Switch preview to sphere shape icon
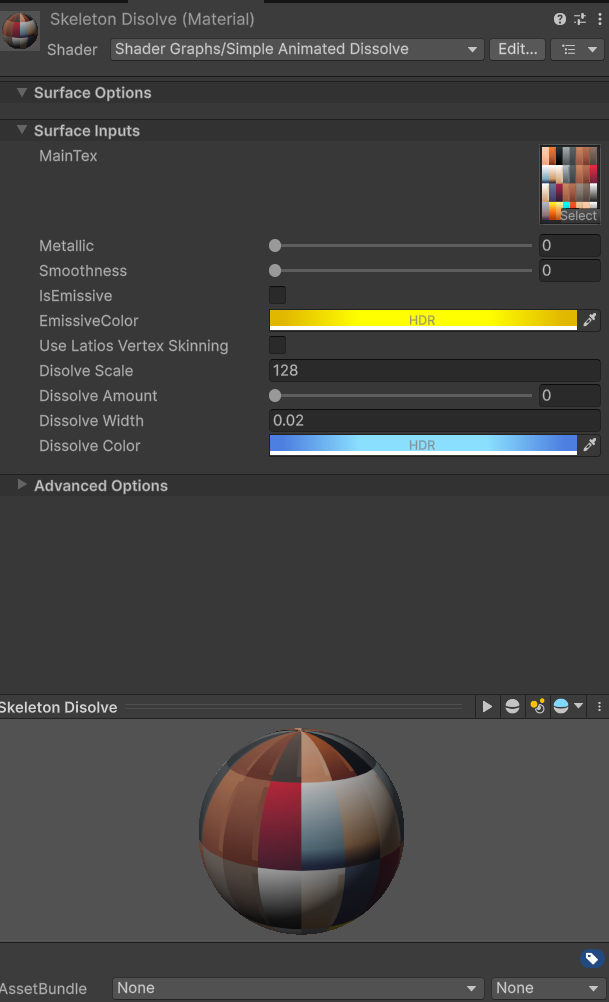This screenshot has width=609, height=1002. pos(512,706)
